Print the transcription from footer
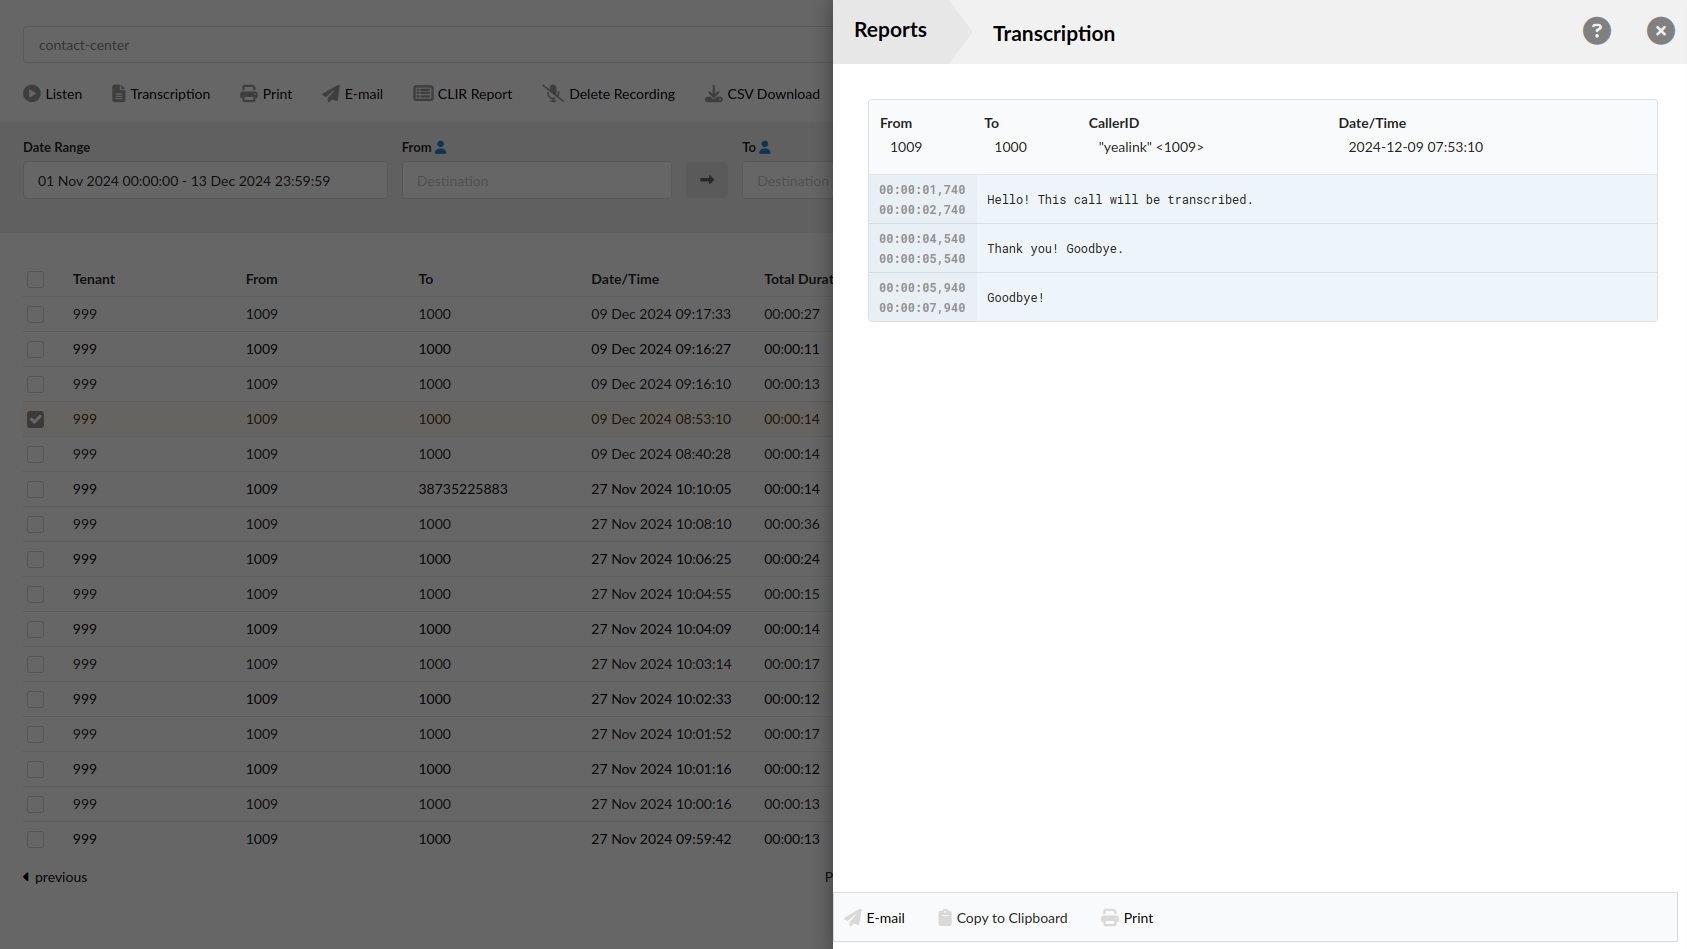 coord(1127,918)
